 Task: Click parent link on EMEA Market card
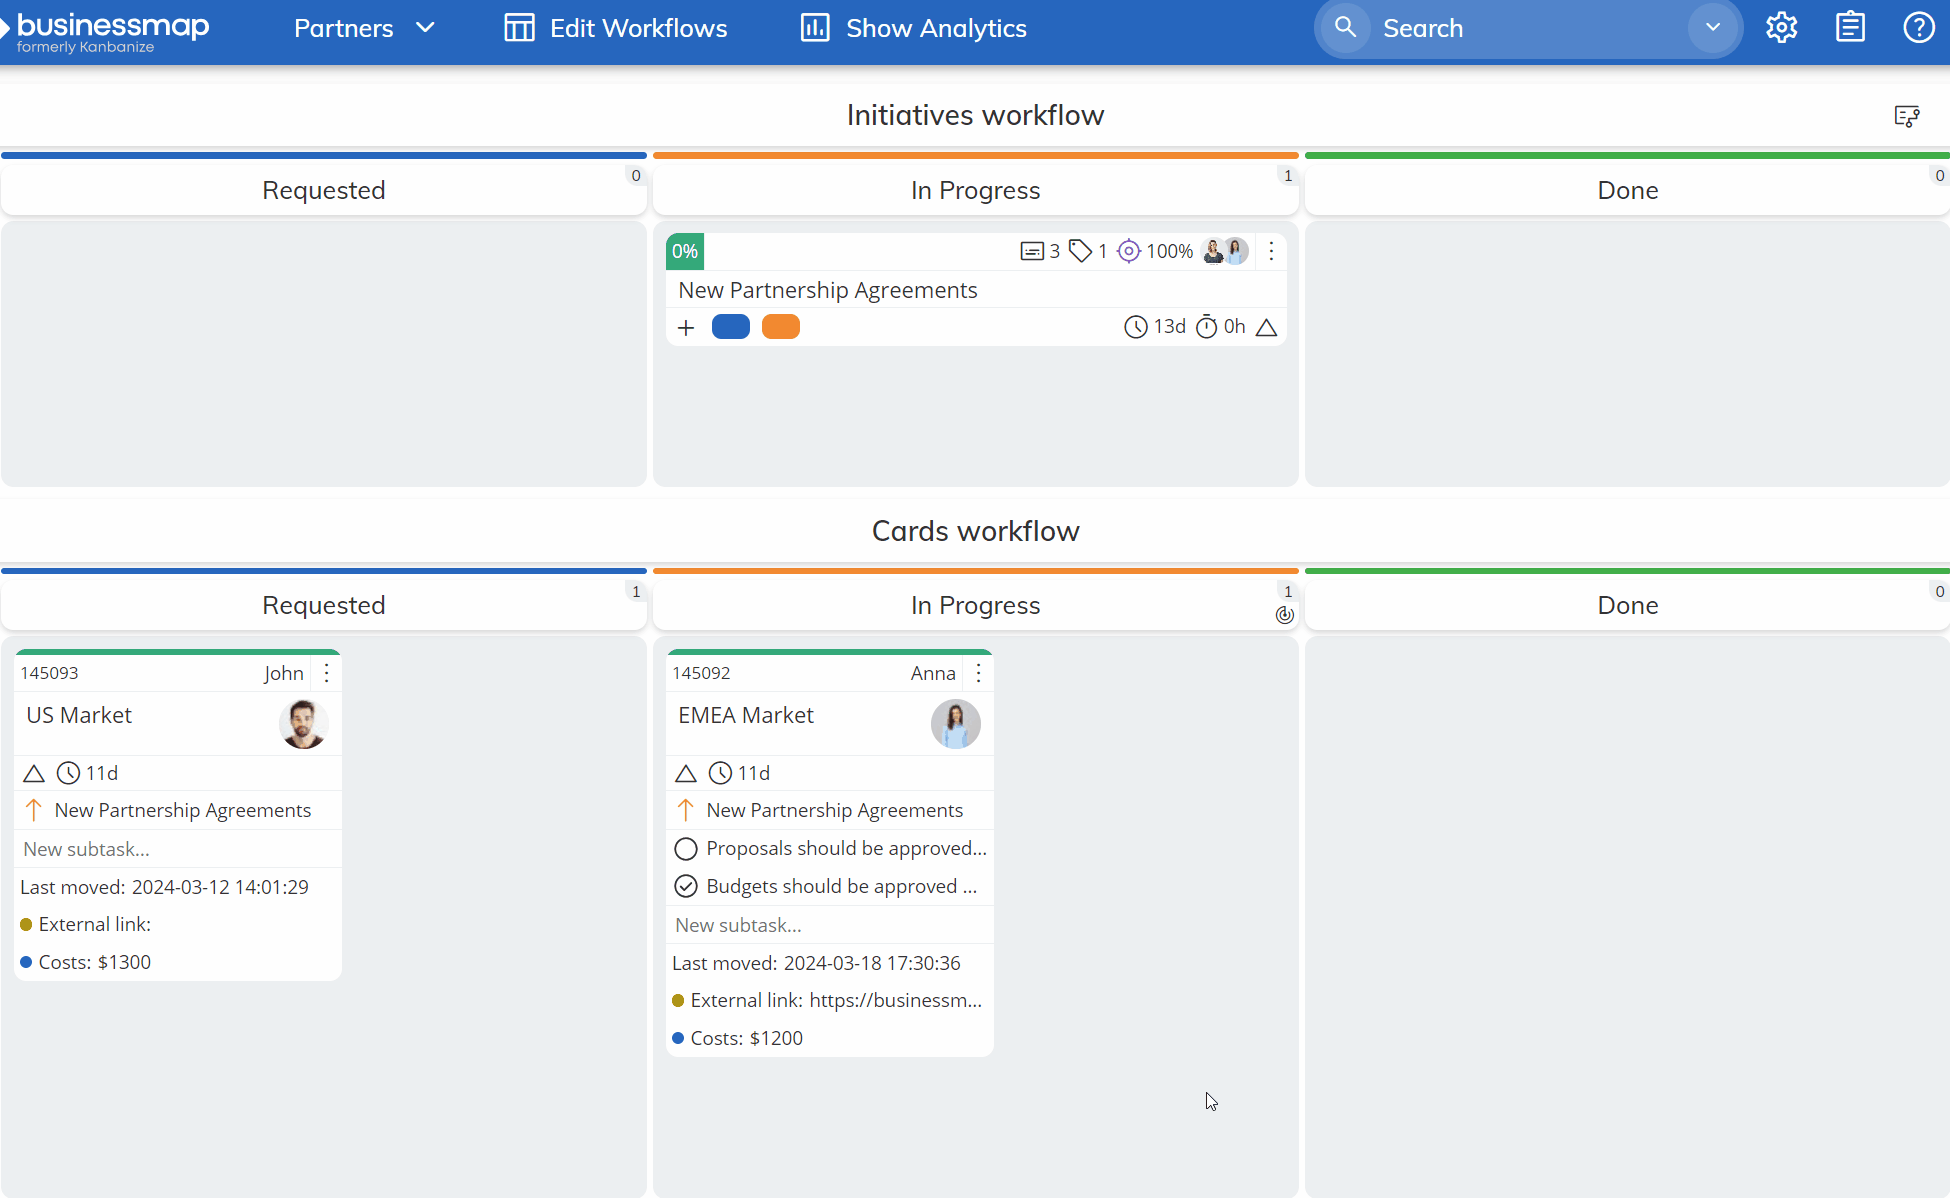834,811
